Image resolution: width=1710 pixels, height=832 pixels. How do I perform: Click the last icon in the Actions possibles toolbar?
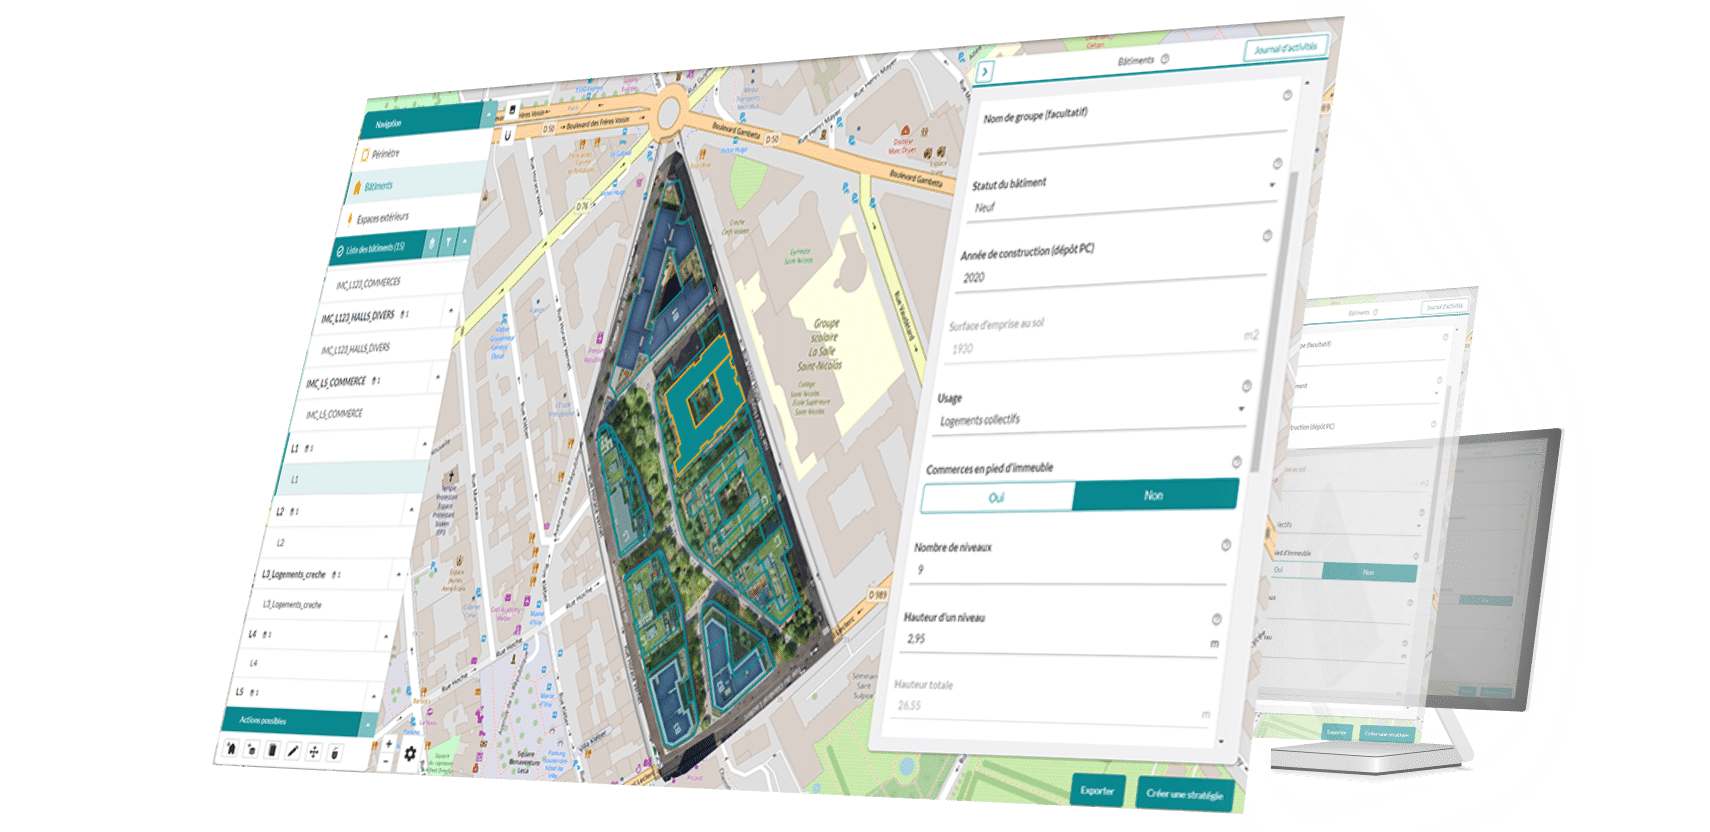pyautogui.click(x=335, y=753)
